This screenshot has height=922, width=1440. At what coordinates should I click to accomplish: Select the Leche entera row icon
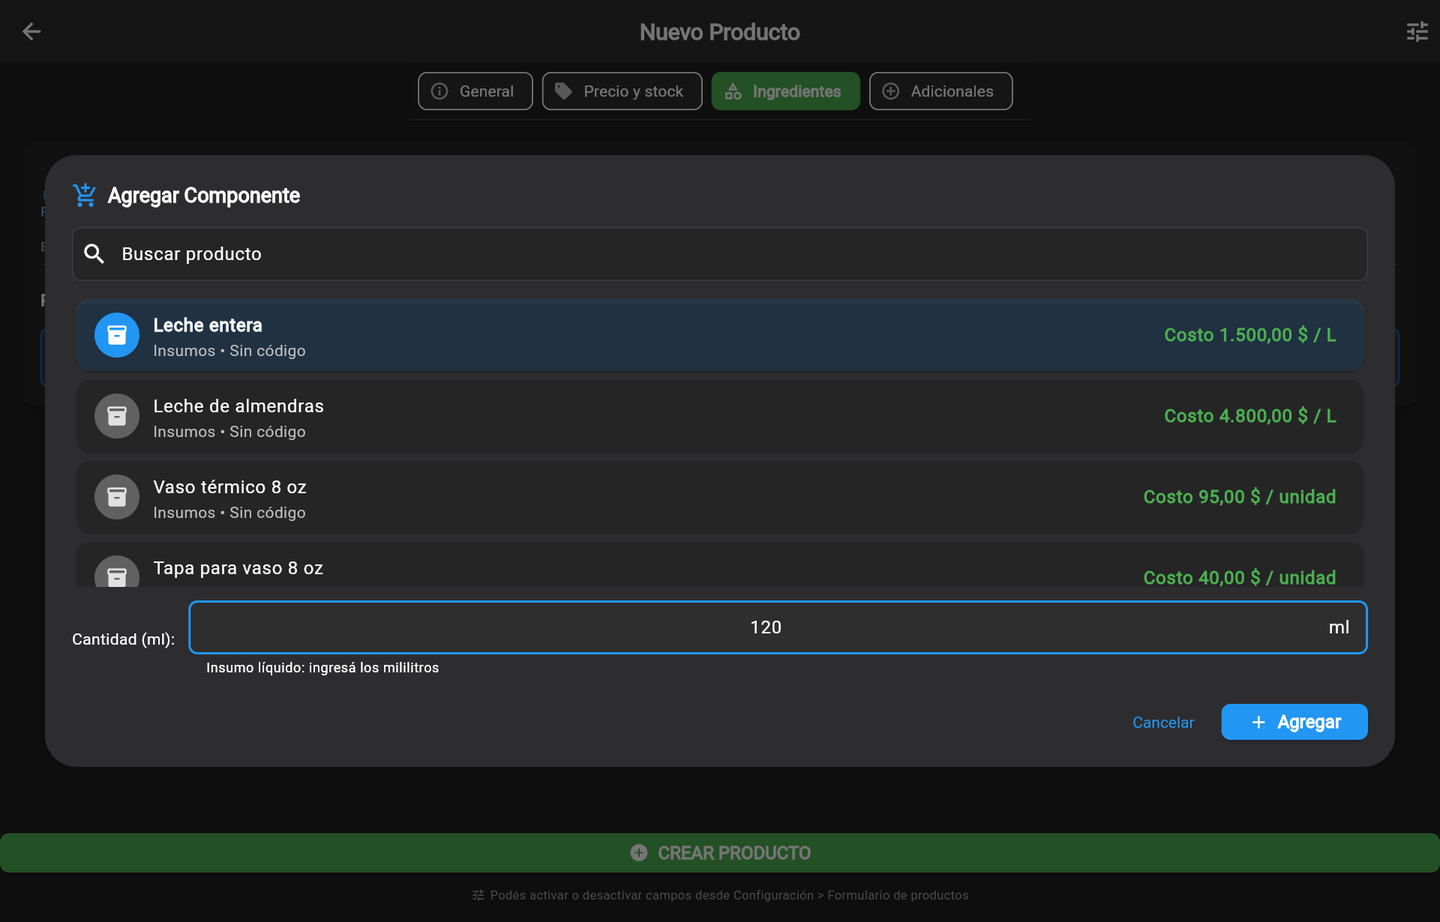coord(117,335)
